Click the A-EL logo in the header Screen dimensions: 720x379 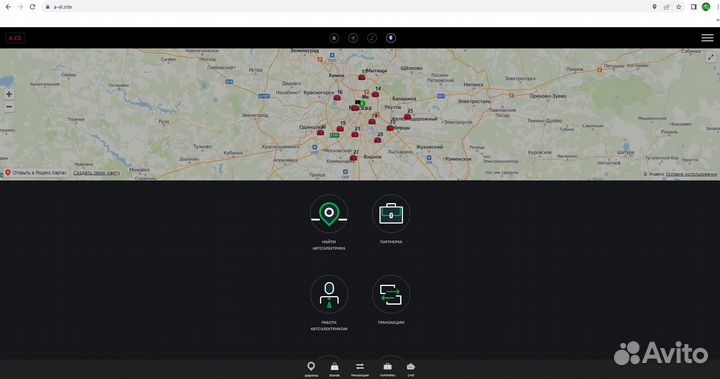click(x=15, y=38)
